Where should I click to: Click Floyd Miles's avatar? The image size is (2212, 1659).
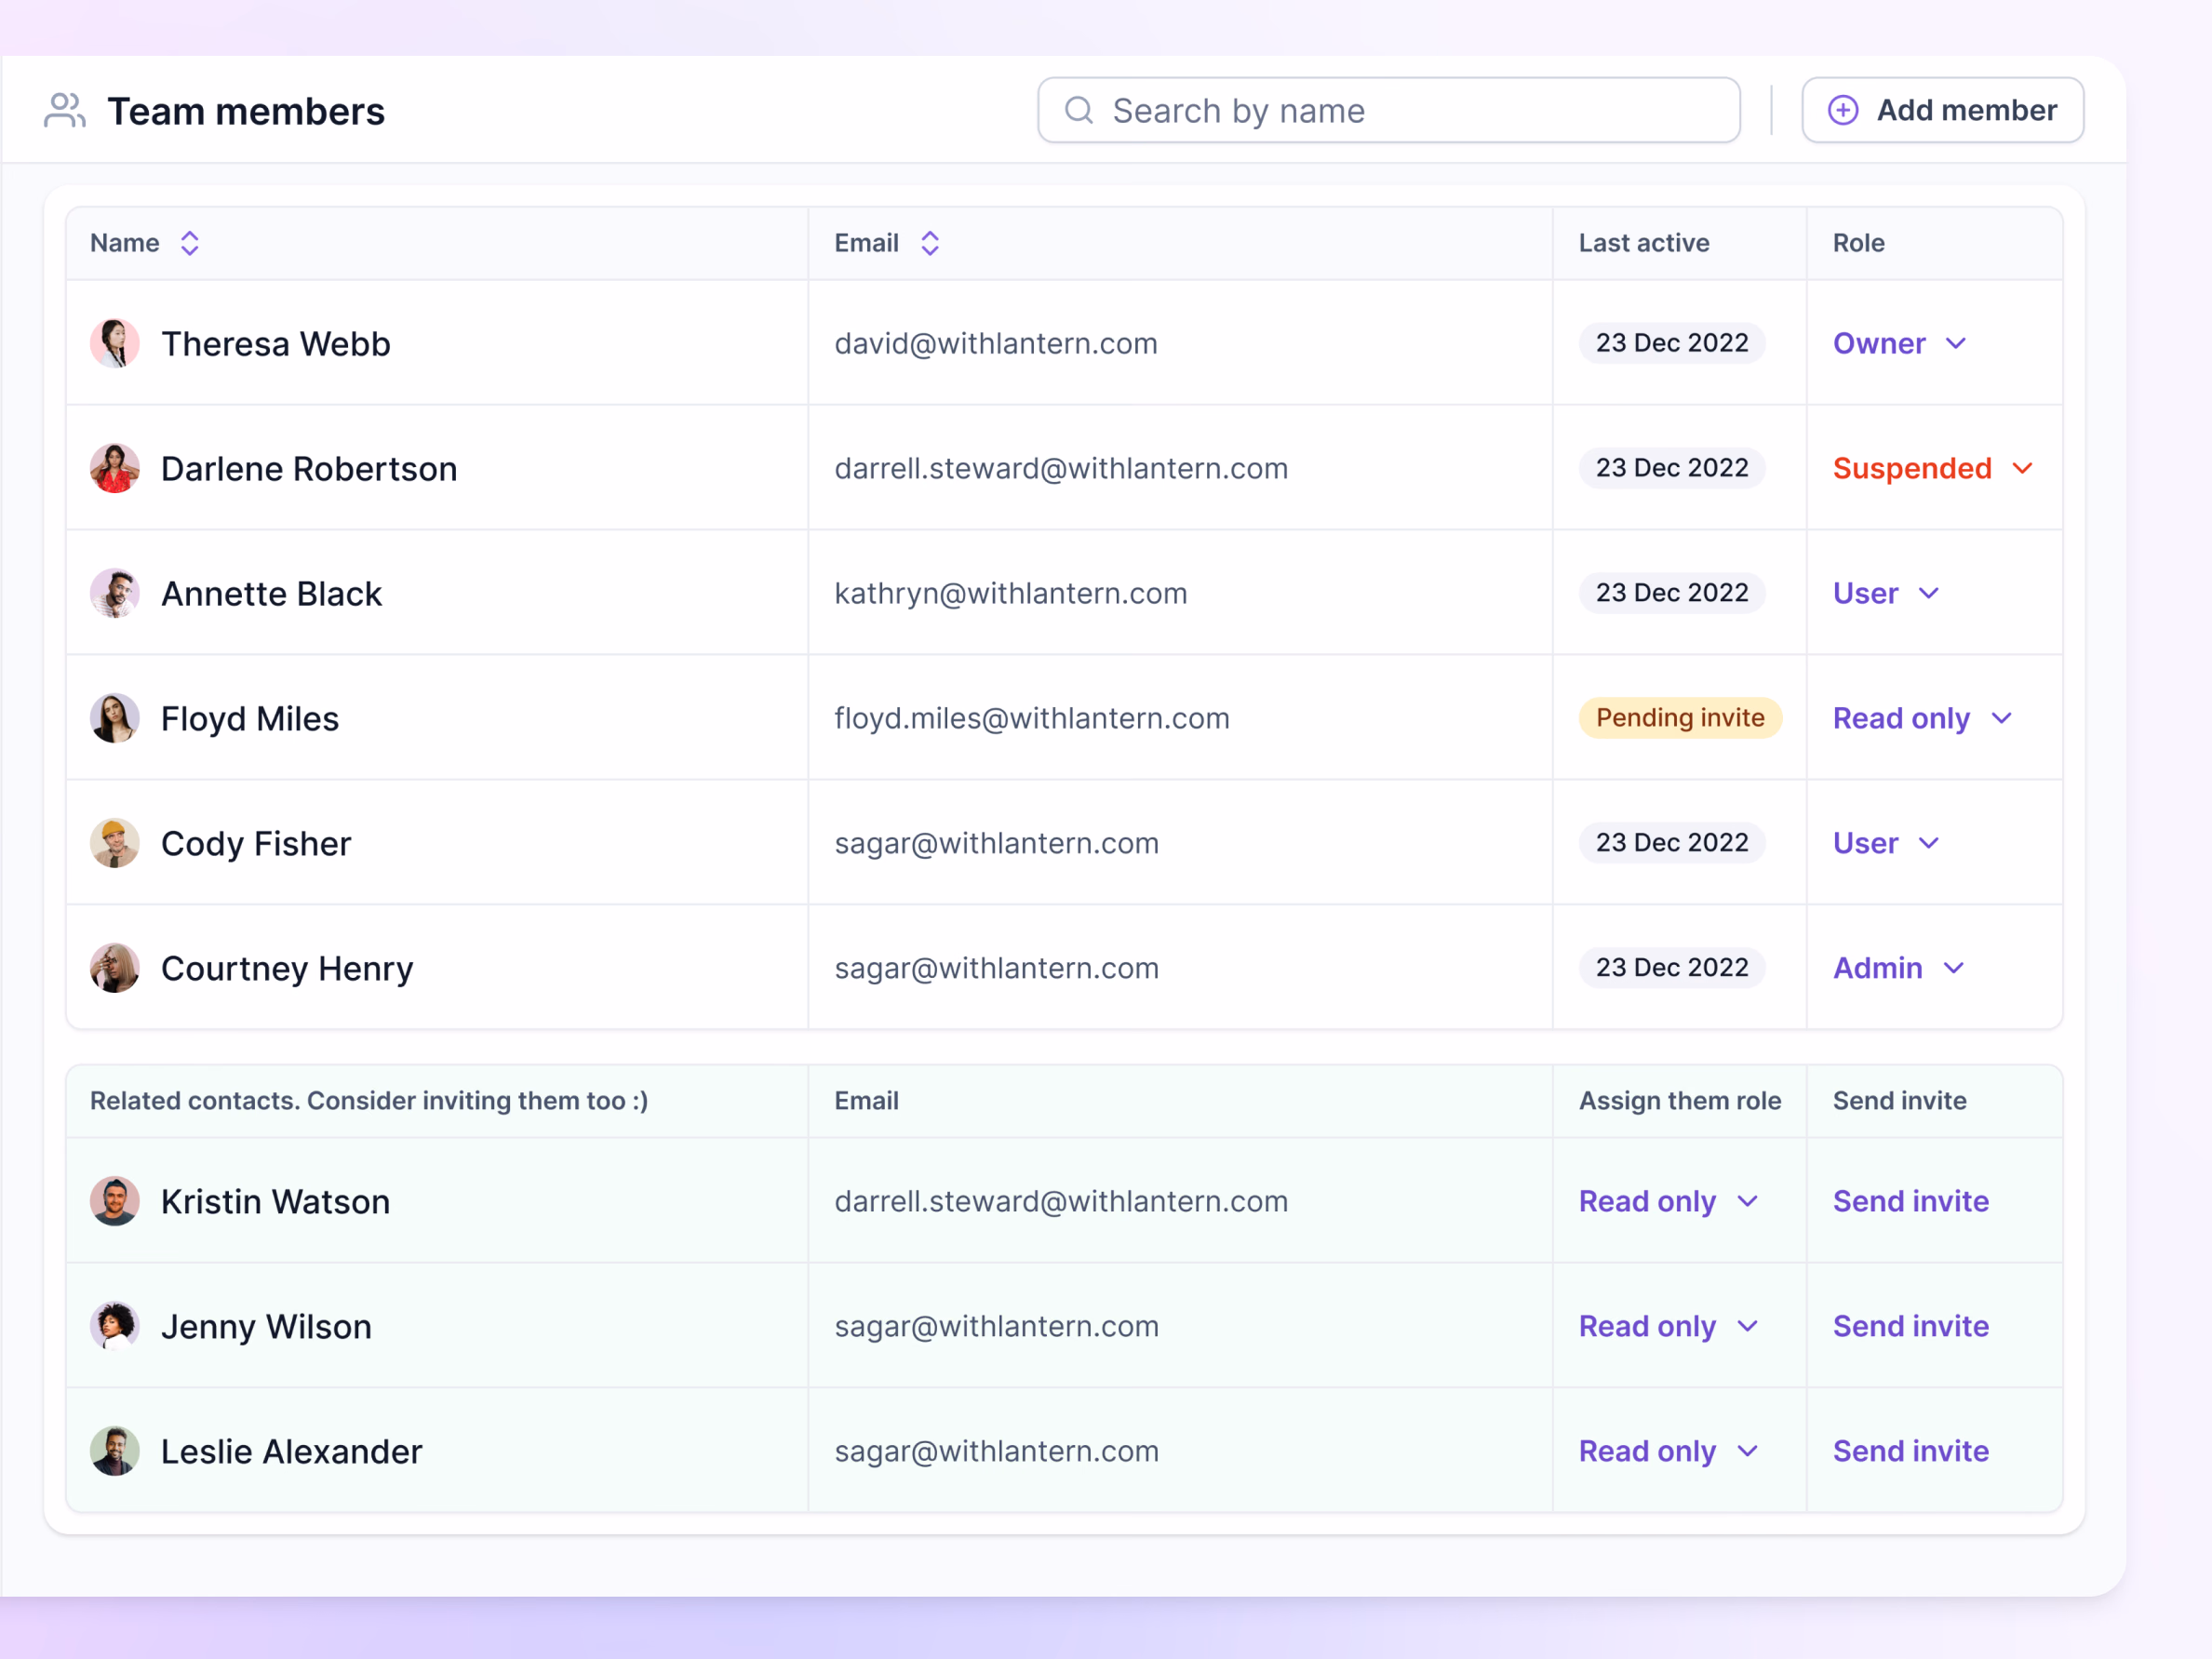point(115,718)
